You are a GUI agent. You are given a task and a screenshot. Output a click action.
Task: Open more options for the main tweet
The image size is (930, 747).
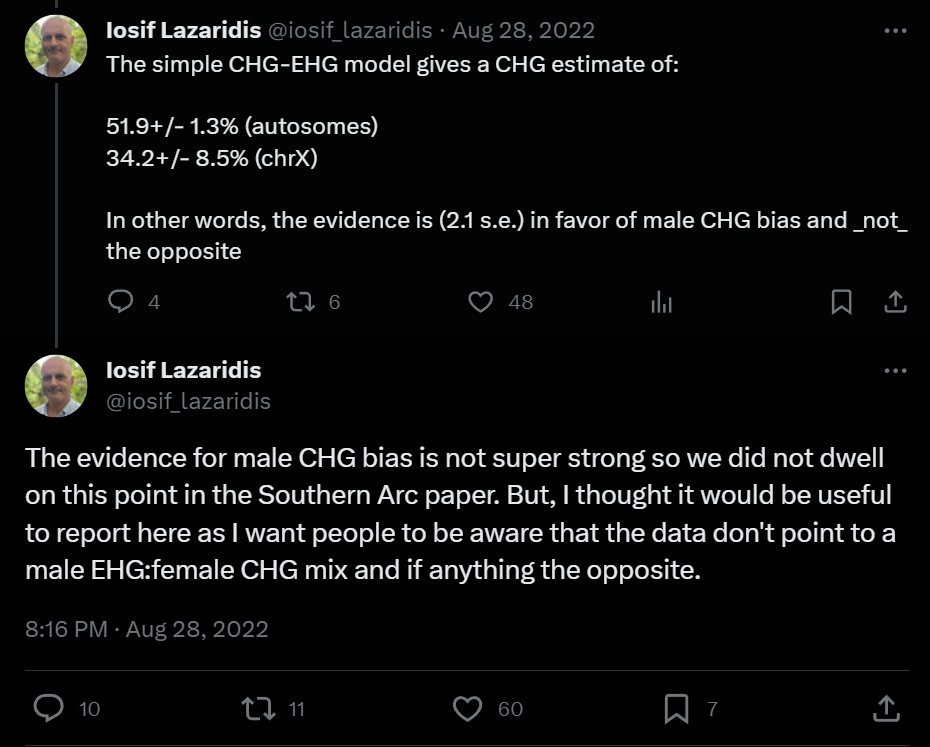pos(895,370)
